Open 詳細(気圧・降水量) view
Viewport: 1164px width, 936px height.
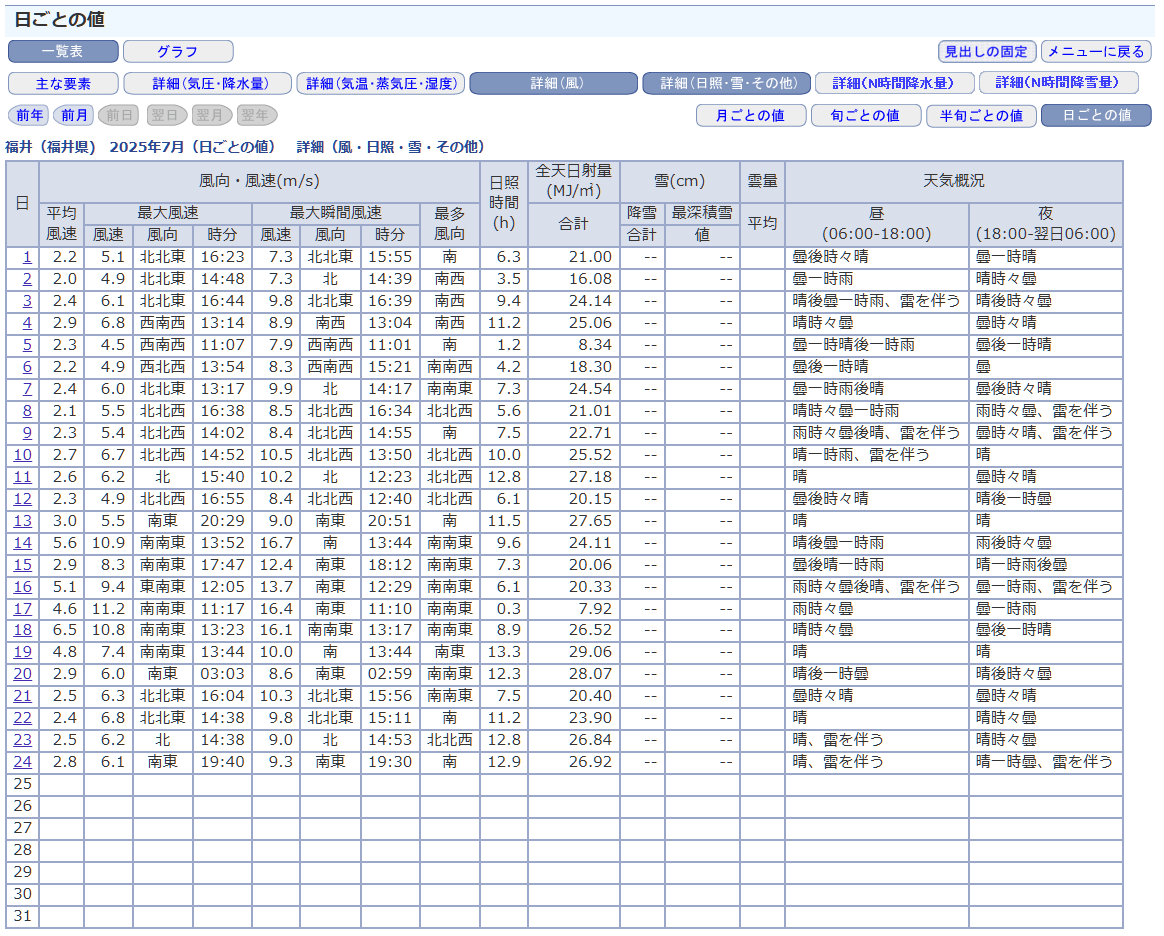click(x=208, y=84)
